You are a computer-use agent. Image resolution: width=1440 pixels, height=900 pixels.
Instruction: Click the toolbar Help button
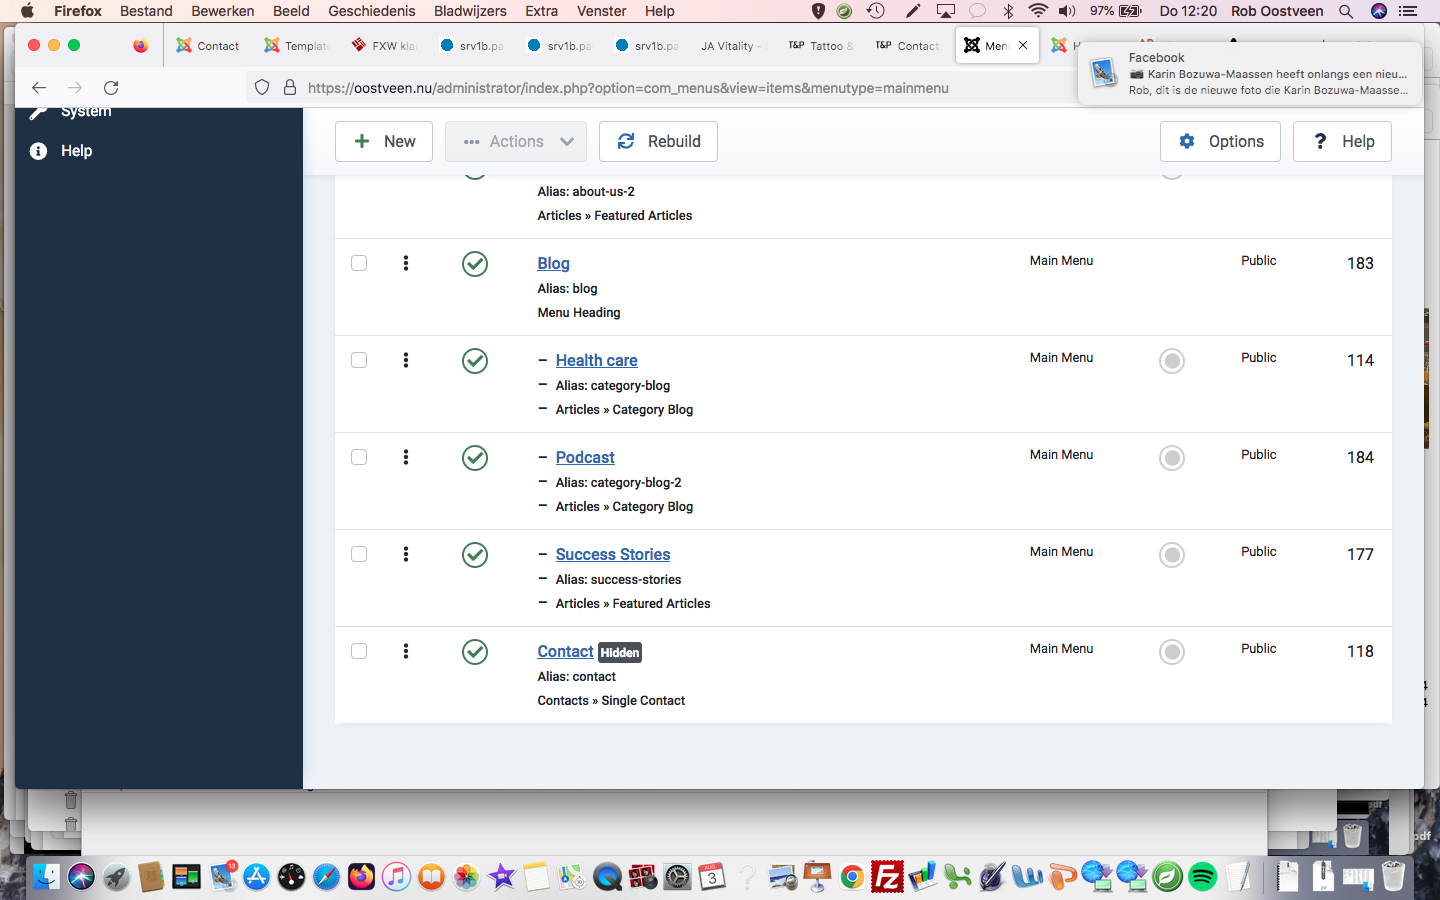1342,141
